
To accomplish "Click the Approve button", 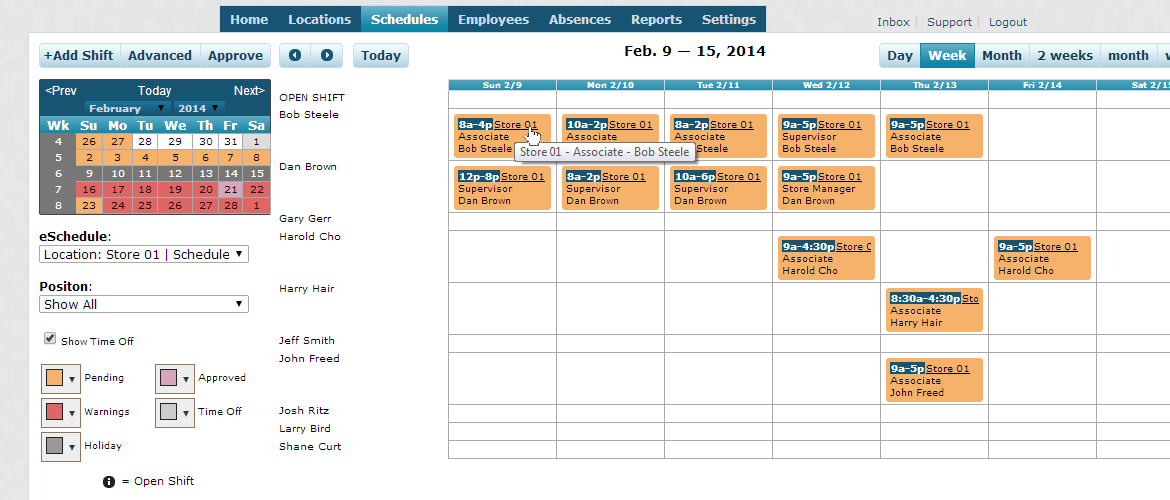I will click(235, 55).
